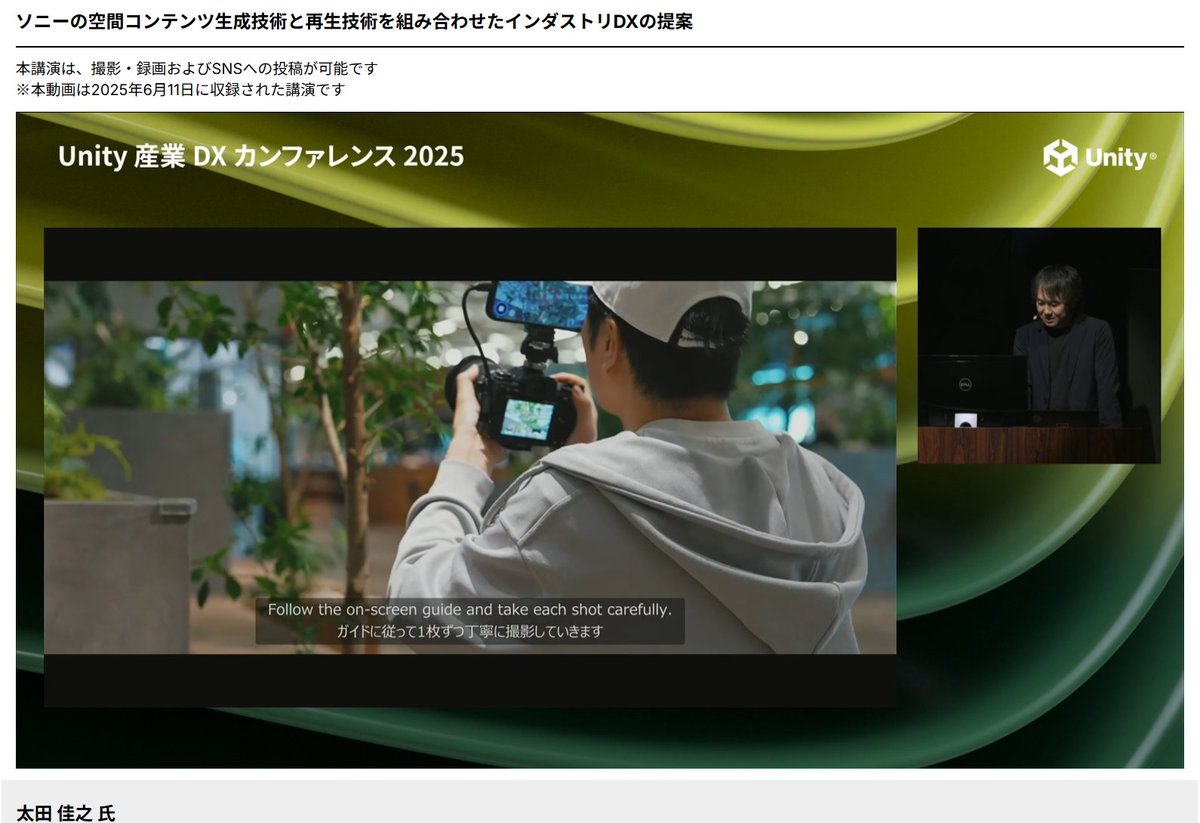Click the text "Unity 産業 DX カンファレンス 2025"
The image size is (1200, 823).
(261, 156)
